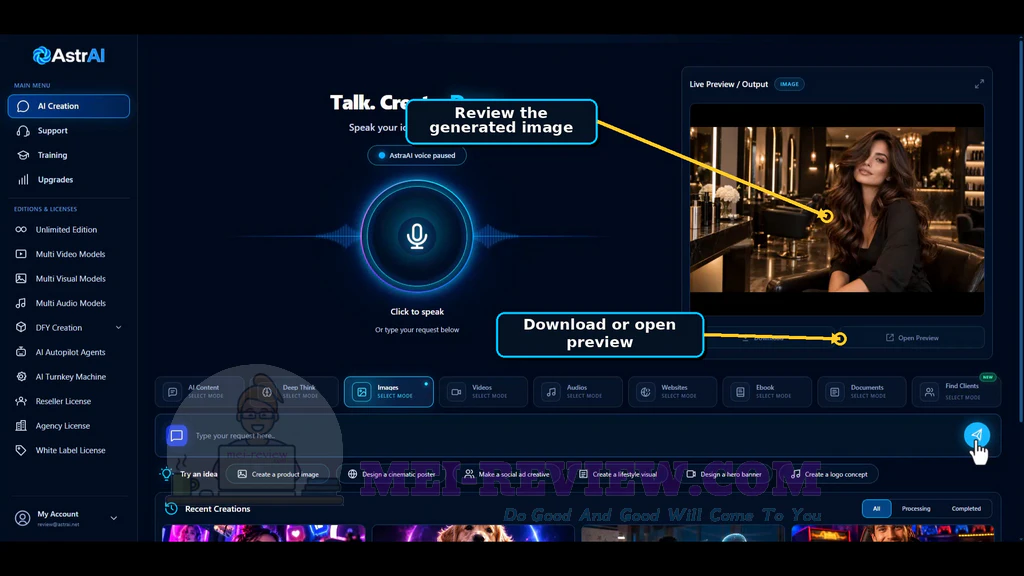1024x576 pixels.
Task: Expand live preview with fullscreen icon
Action: pos(979,84)
